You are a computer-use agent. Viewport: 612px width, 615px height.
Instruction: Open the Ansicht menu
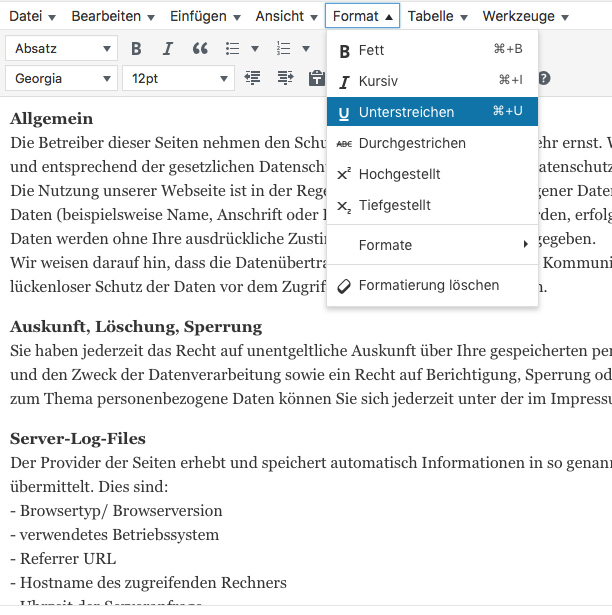[x=286, y=16]
